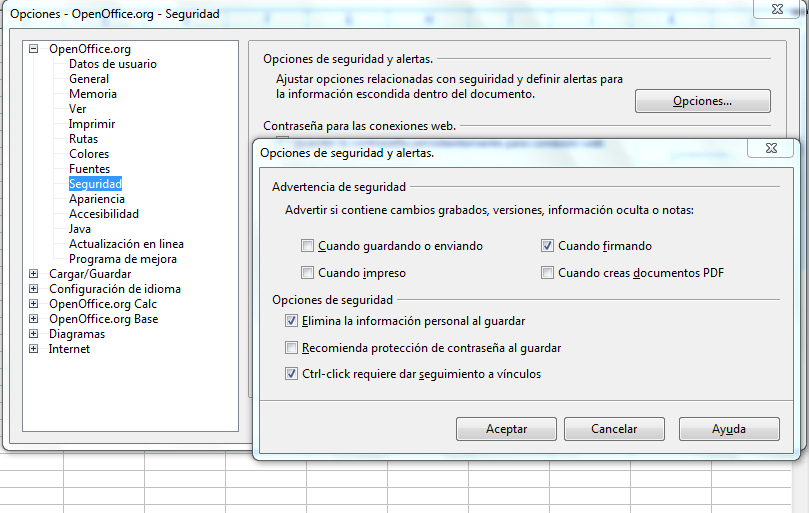Collapse the OpenOffice.org tree node
Viewport: 809px width, 513px height.
tap(34, 49)
